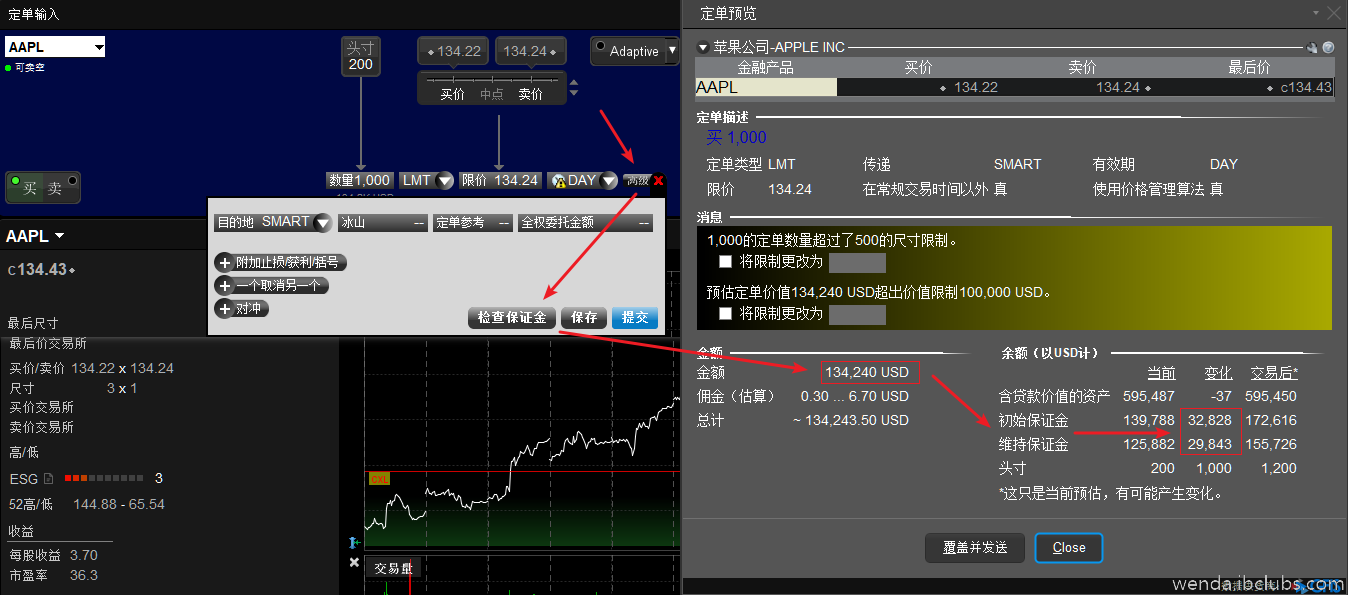
Task: Enable the Adaptive algo toggle
Action: (600, 46)
